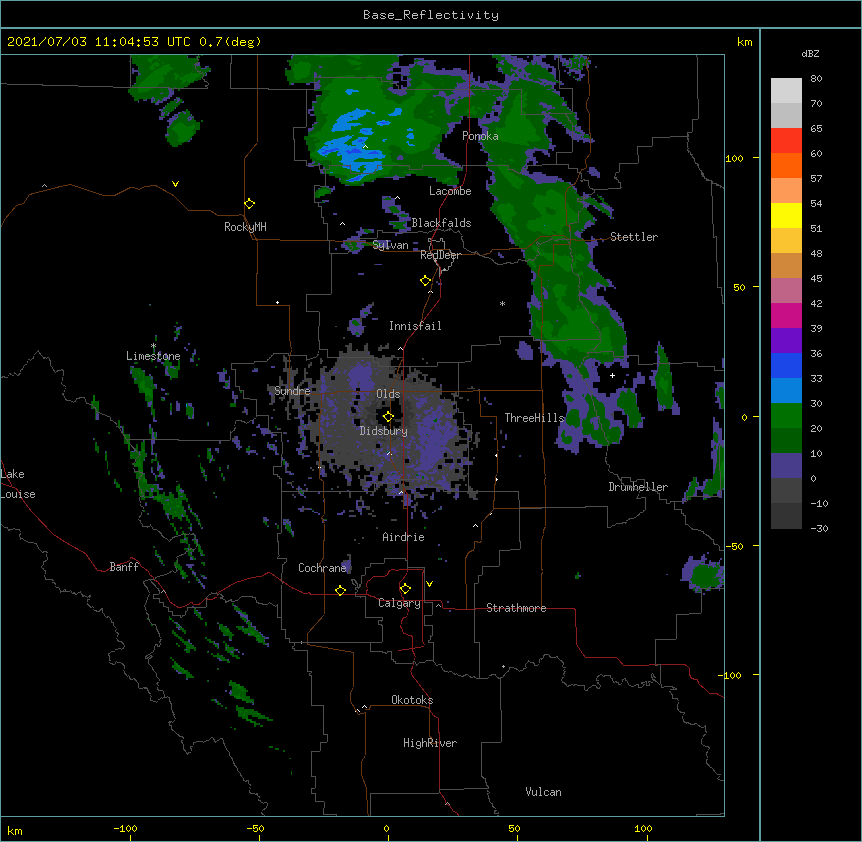Click the HighRiver town label
The height and width of the screenshot is (842, 862).
point(430,743)
